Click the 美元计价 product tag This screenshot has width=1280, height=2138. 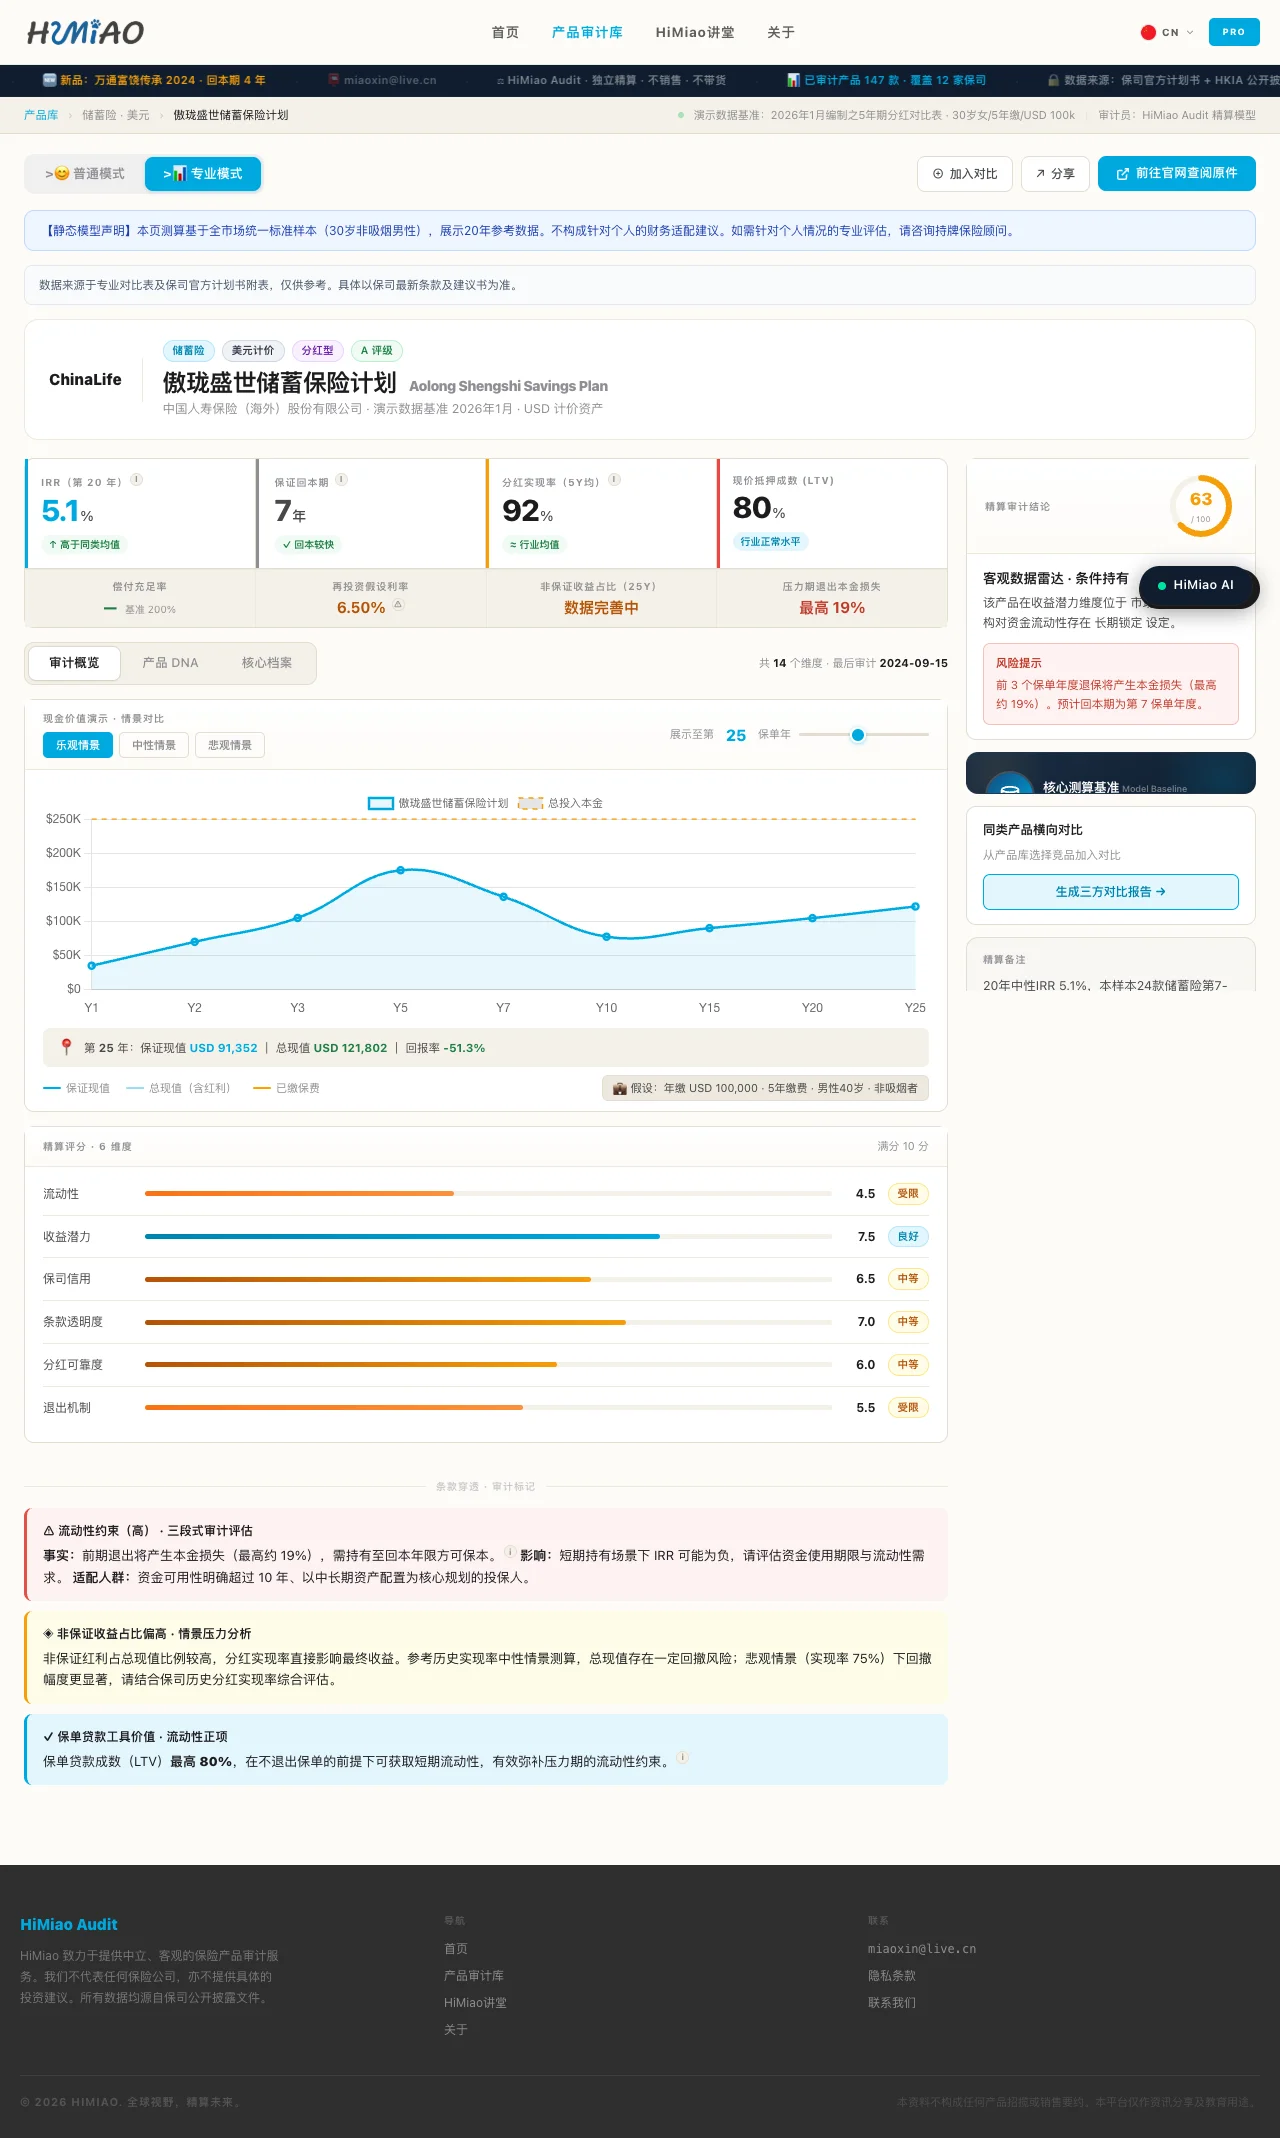pyautogui.click(x=253, y=351)
